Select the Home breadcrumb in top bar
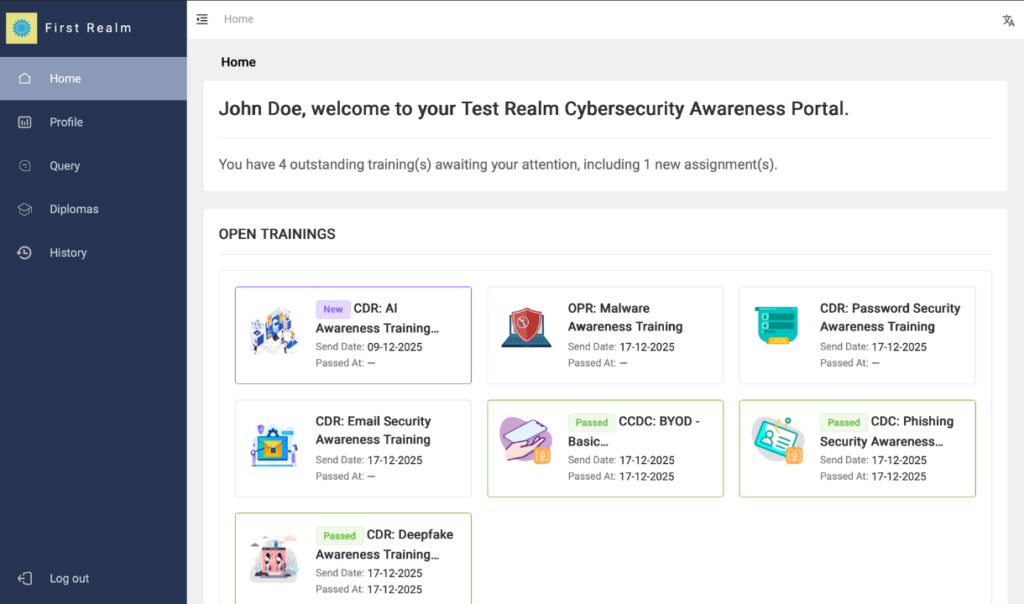 [x=238, y=19]
